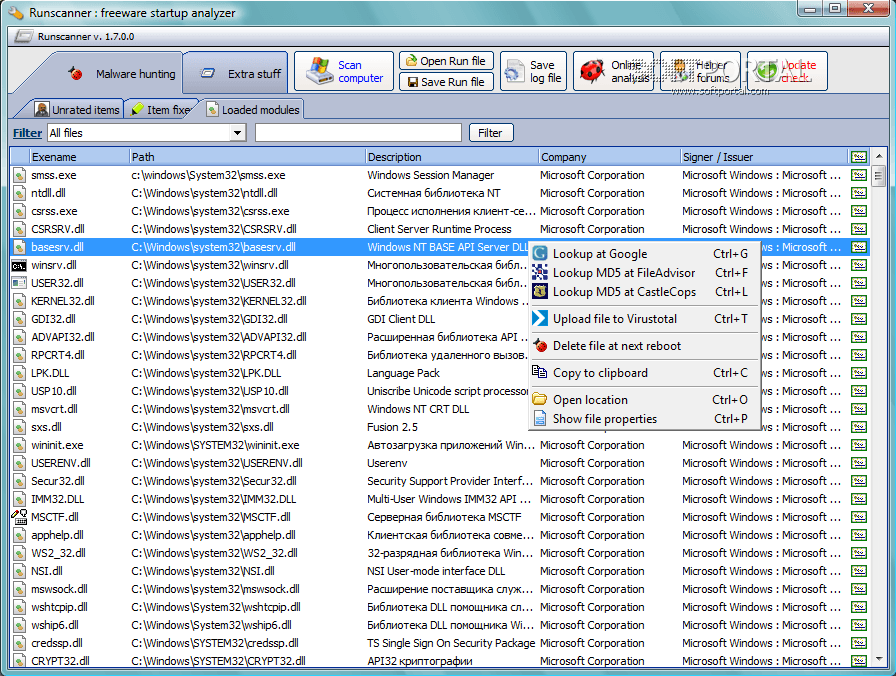This screenshot has width=896, height=676.
Task: Select the mswsock.dll row
Action: coord(440,589)
